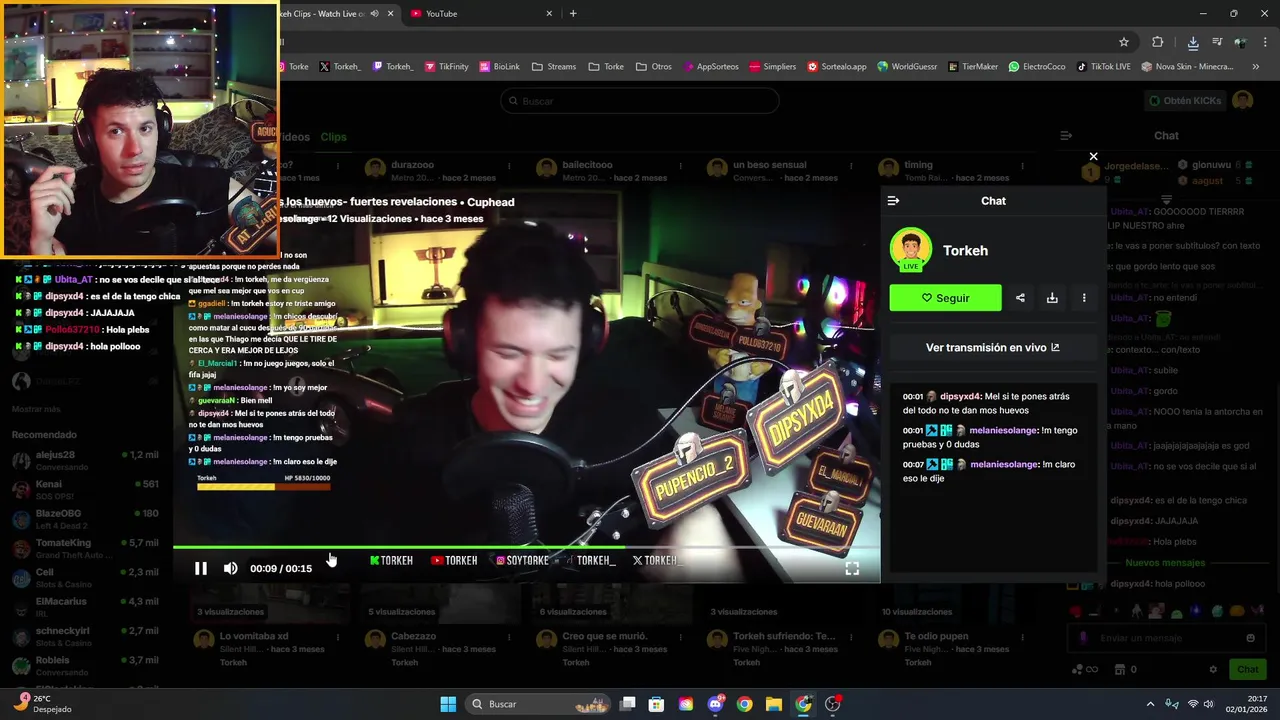Enter fullscreen on the clip player
The image size is (1280, 720).
pyautogui.click(x=852, y=568)
